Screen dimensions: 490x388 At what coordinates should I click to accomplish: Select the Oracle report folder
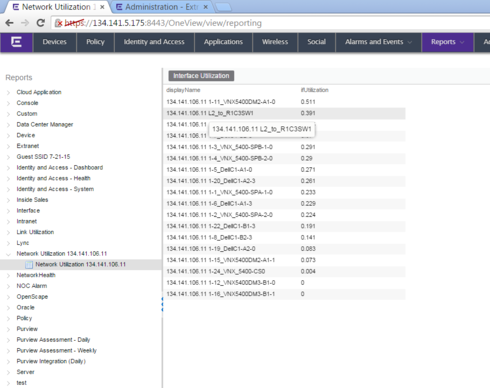pos(25,307)
